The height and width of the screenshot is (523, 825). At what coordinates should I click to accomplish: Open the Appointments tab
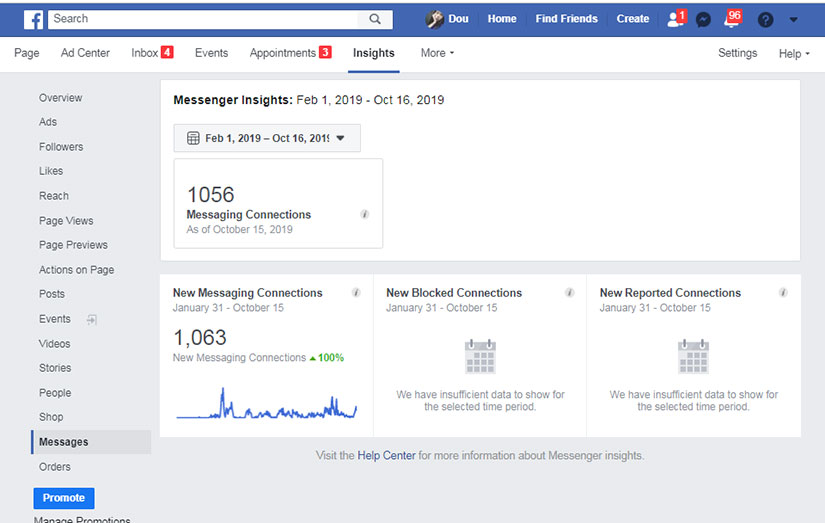(x=290, y=53)
